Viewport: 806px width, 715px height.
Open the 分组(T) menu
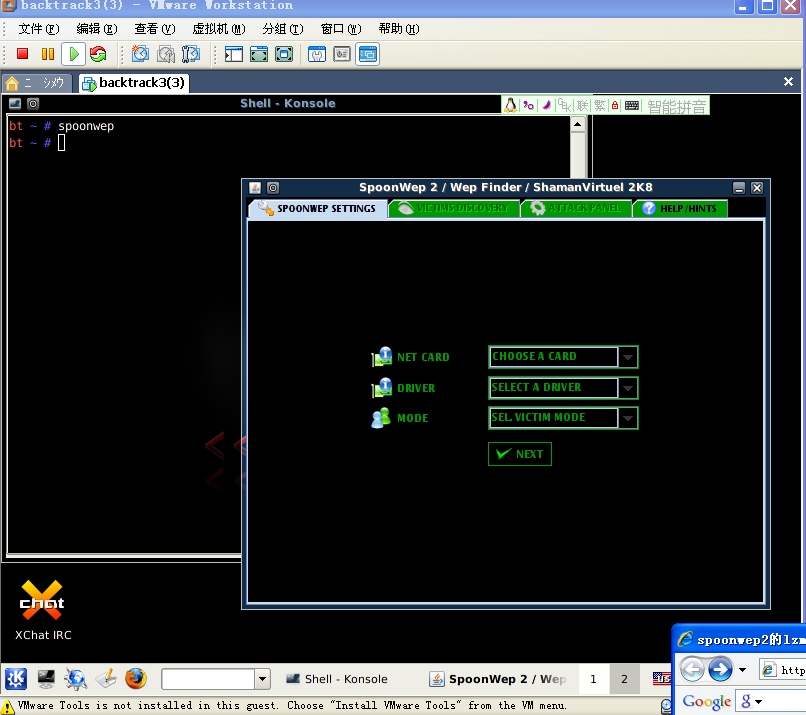283,29
